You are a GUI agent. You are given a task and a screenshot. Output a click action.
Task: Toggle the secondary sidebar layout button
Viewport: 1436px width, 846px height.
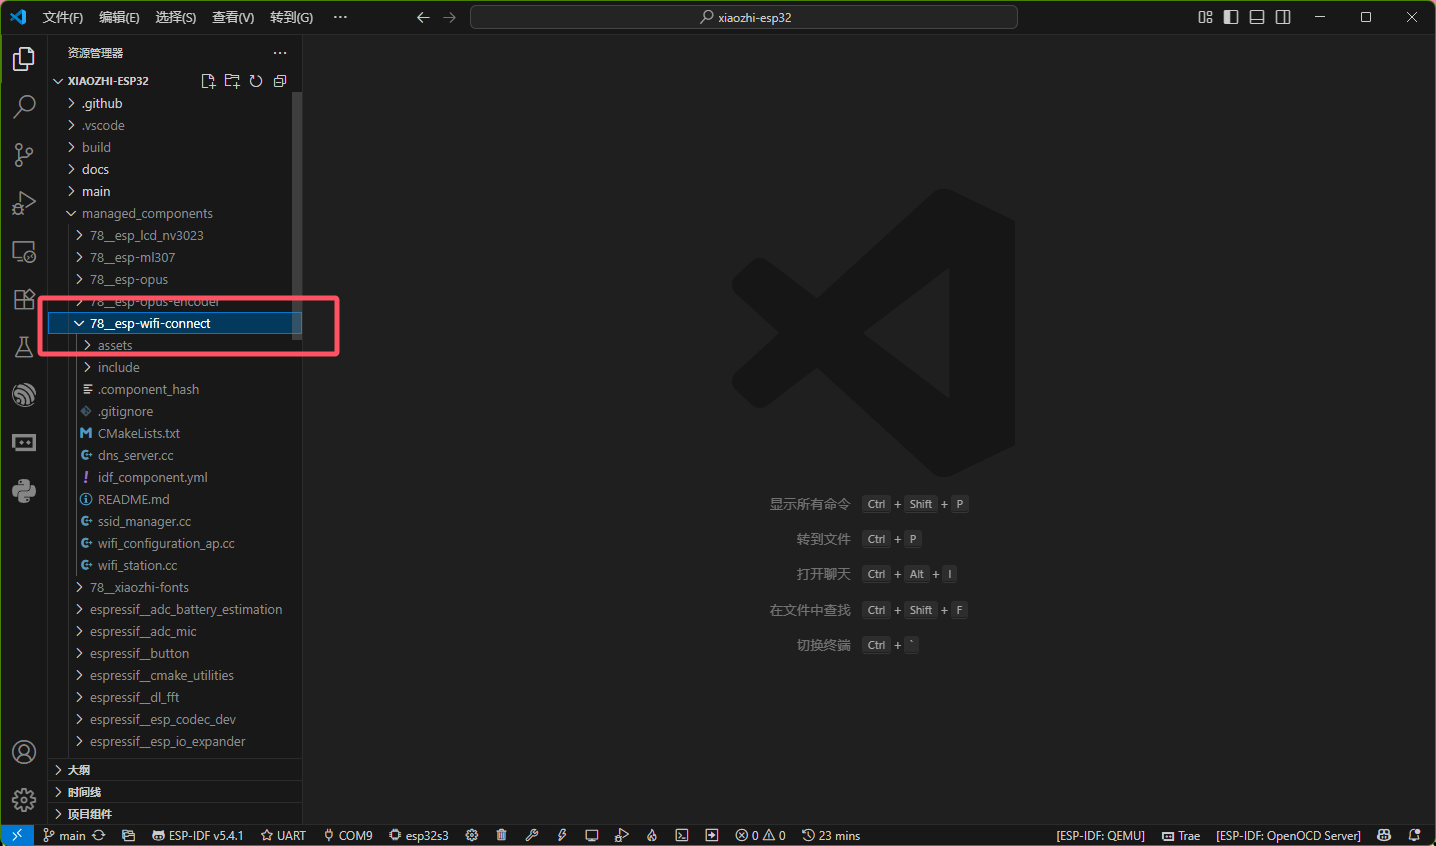pyautogui.click(x=1283, y=17)
